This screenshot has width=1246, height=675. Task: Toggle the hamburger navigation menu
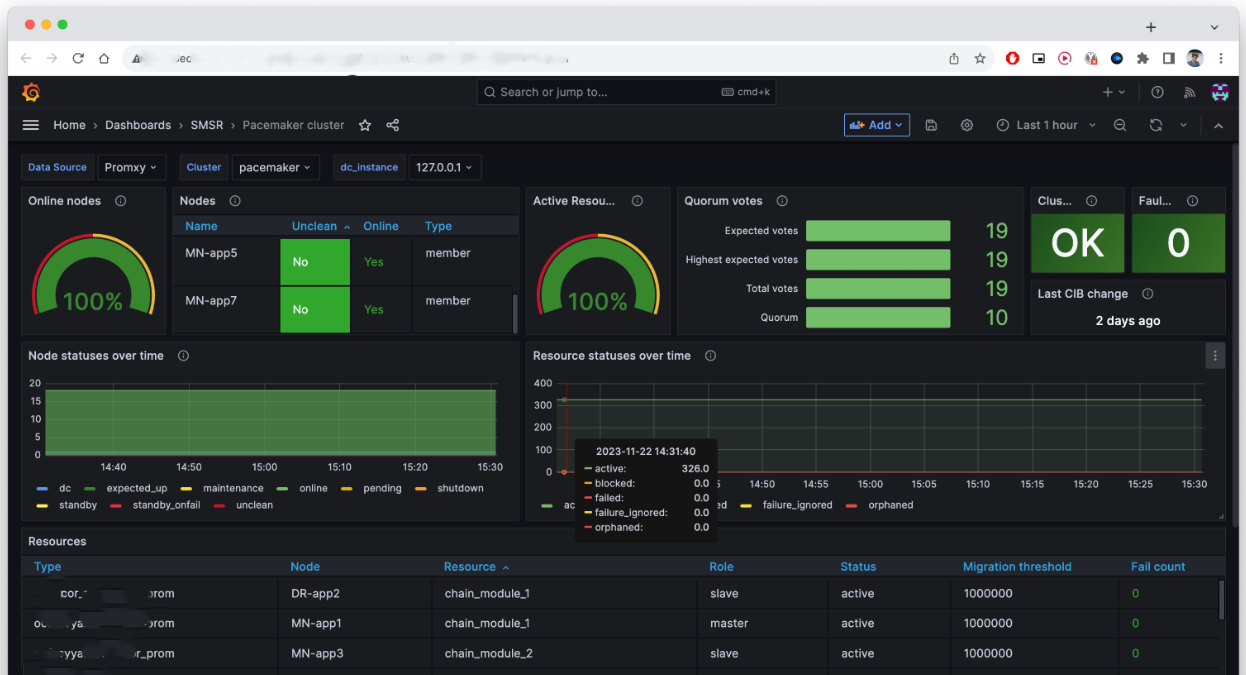(x=31, y=125)
